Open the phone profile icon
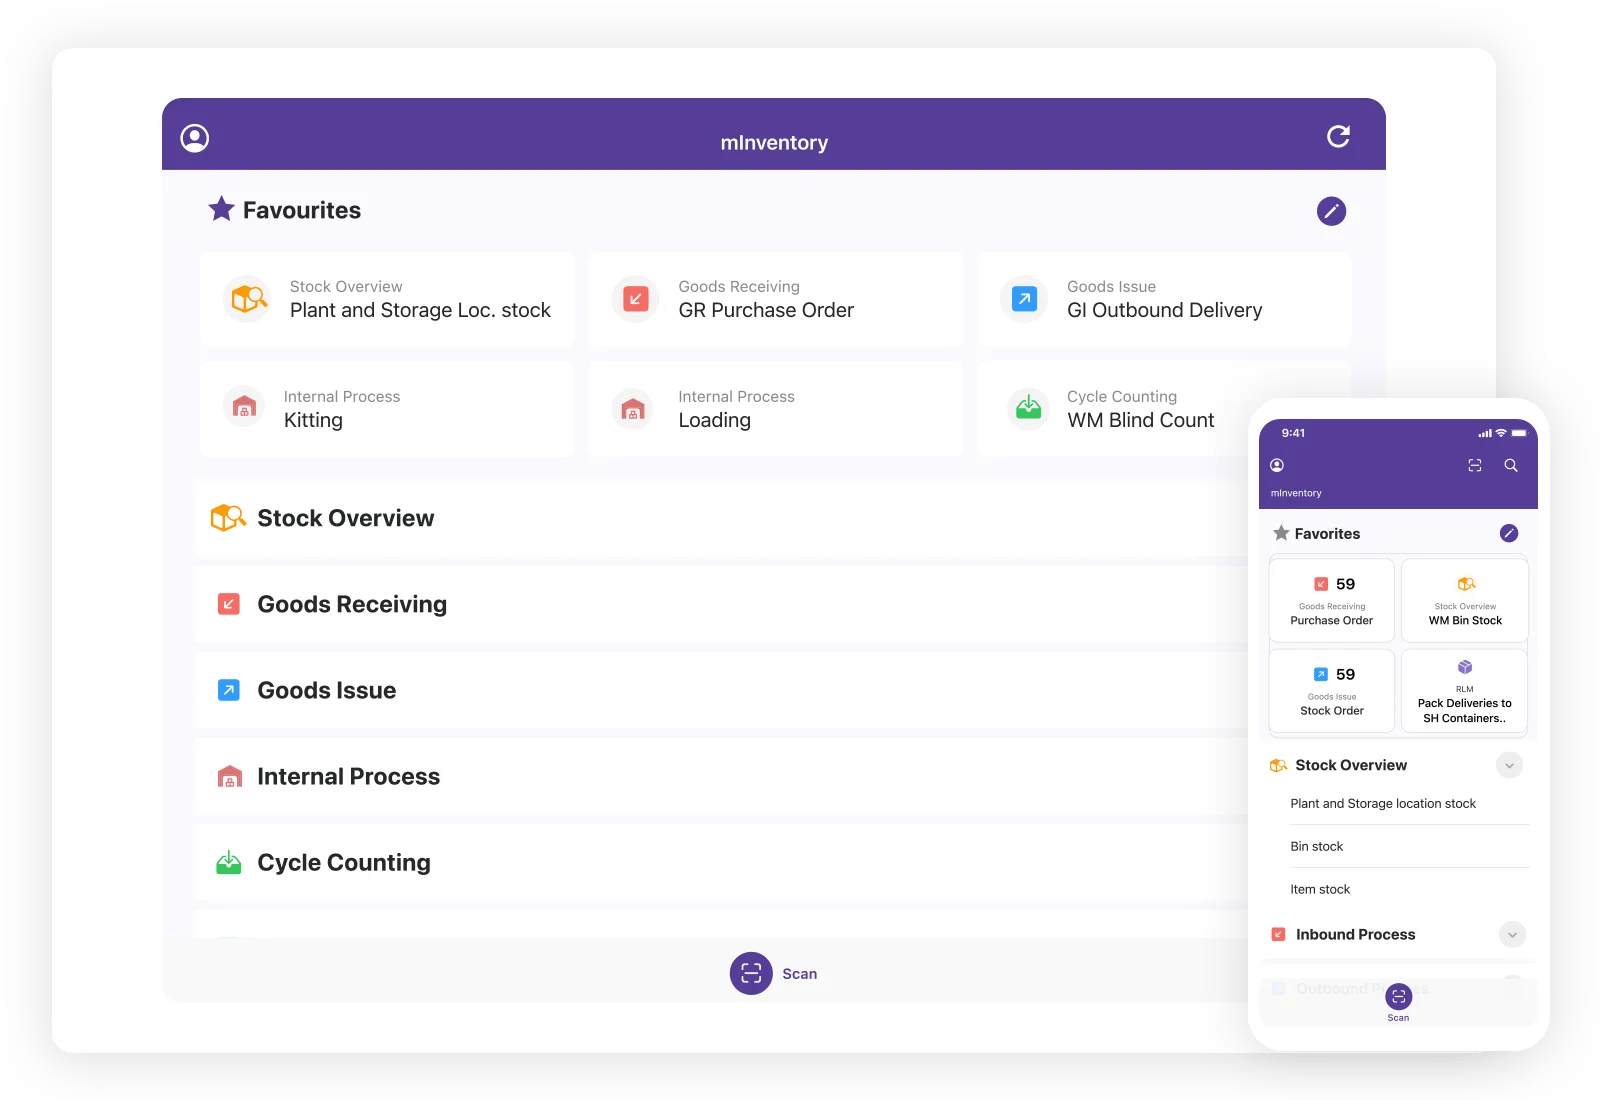Screen dimensions: 1600x1100 (1277, 465)
